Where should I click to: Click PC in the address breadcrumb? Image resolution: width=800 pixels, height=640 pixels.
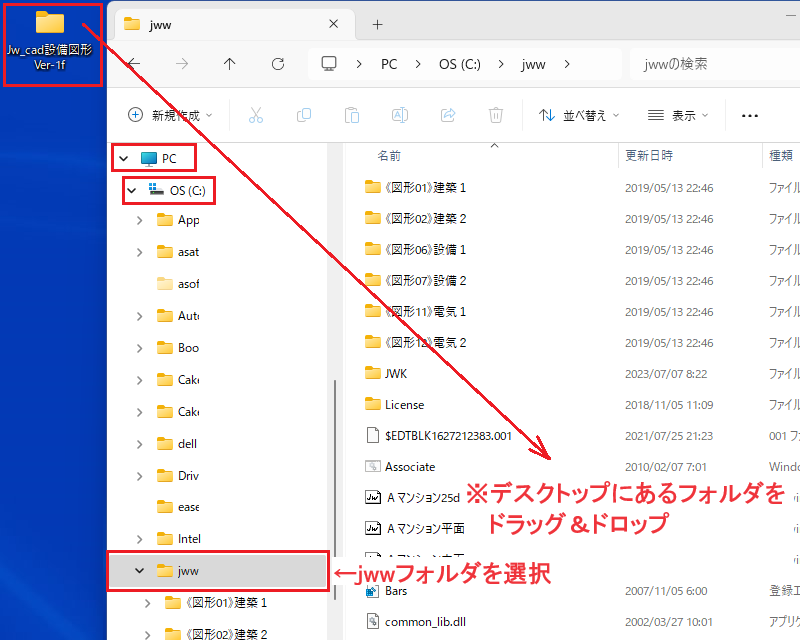coord(389,63)
